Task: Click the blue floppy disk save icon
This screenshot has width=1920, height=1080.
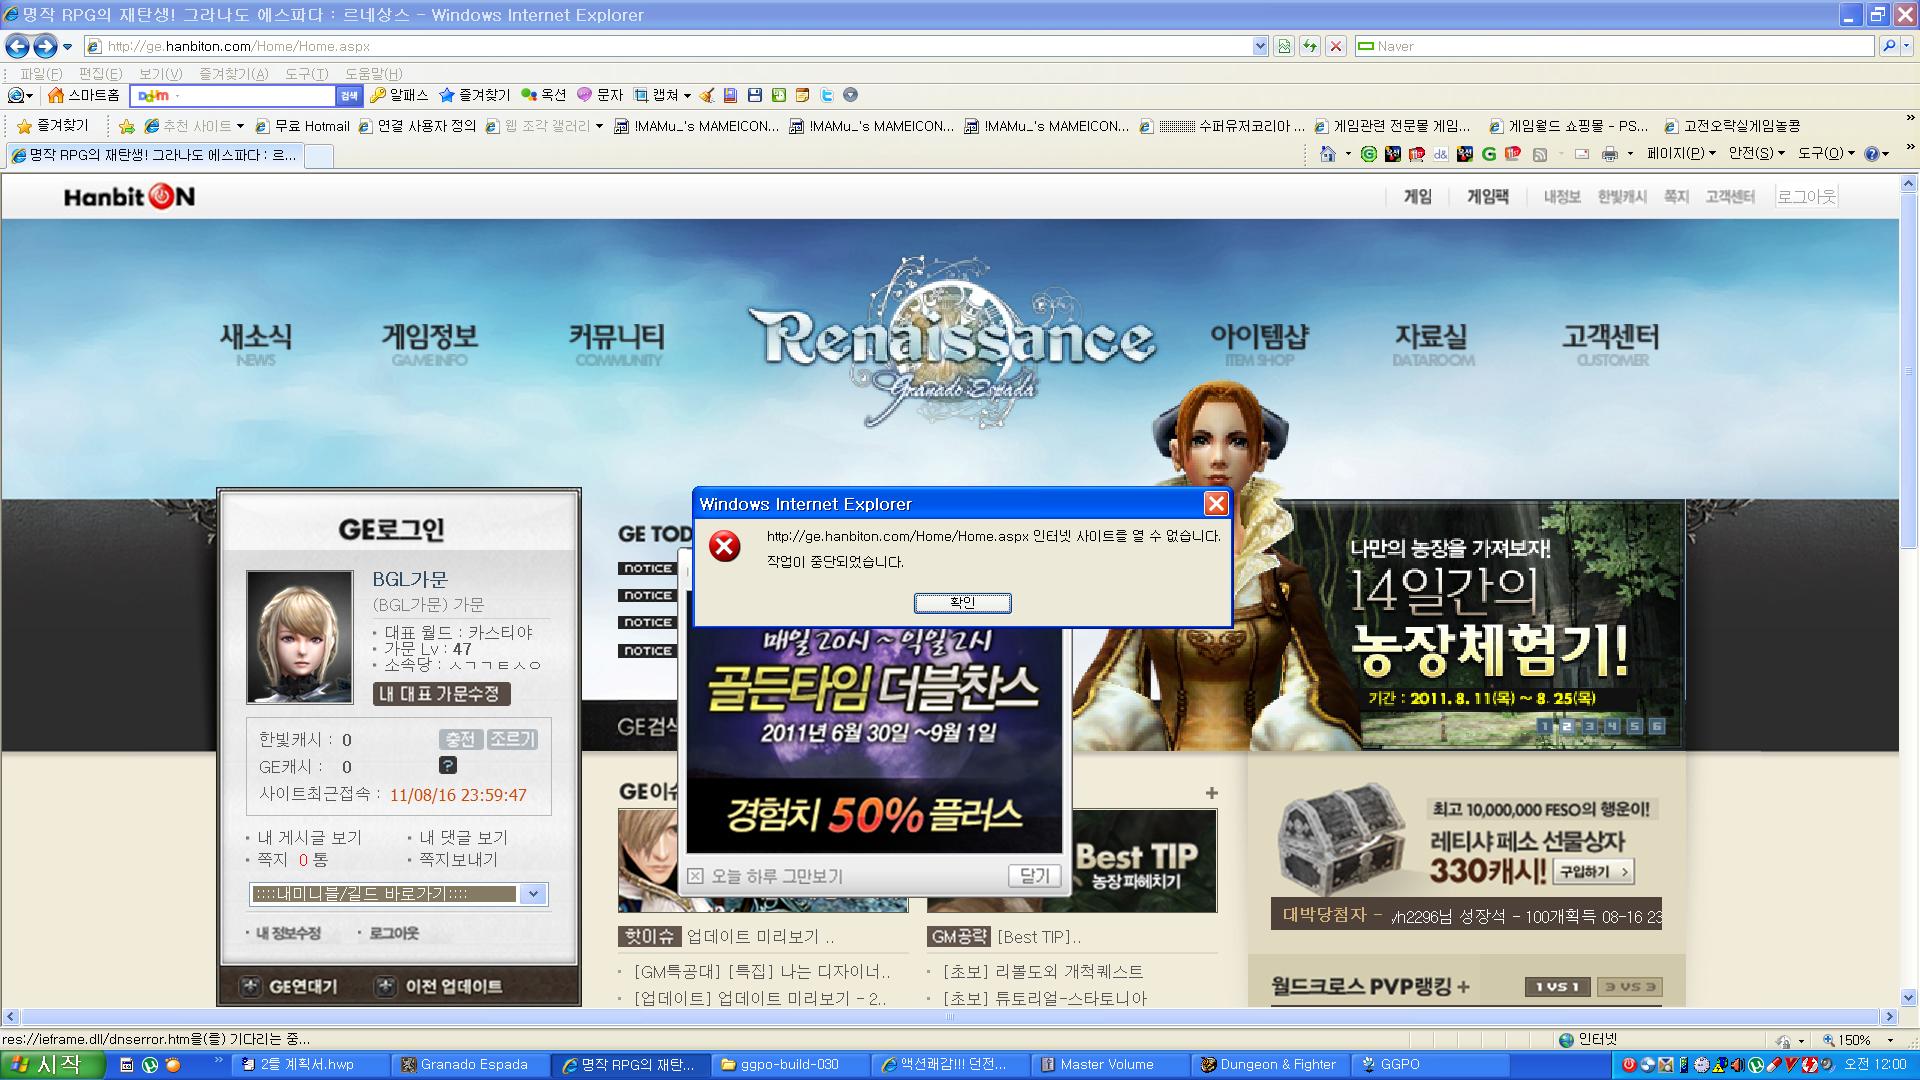Action: [x=755, y=95]
